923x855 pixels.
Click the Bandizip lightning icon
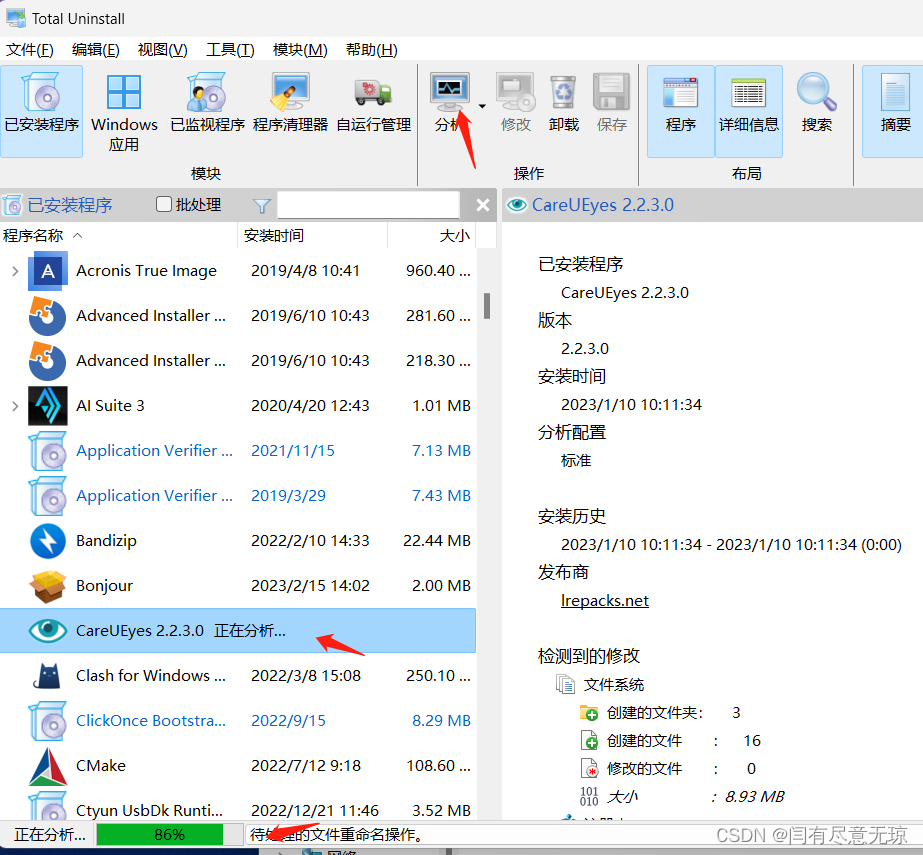pos(48,541)
